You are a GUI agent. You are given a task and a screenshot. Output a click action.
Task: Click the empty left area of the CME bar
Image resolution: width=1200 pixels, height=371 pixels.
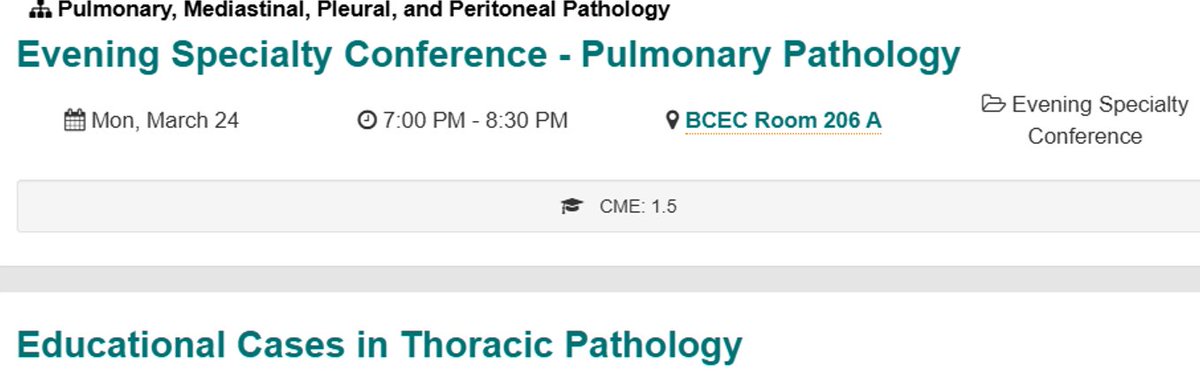click(x=280, y=207)
